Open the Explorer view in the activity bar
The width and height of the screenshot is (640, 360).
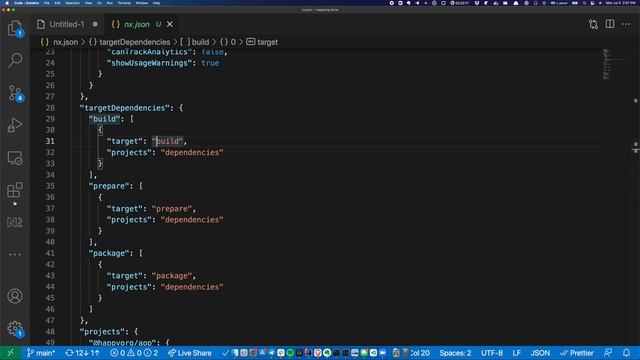pyautogui.click(x=15, y=28)
